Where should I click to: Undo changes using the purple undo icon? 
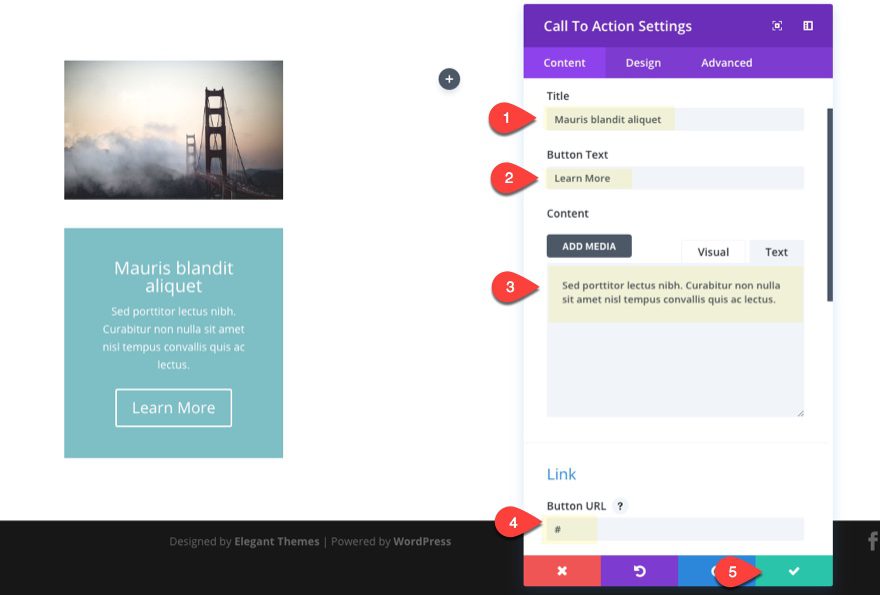(639, 570)
